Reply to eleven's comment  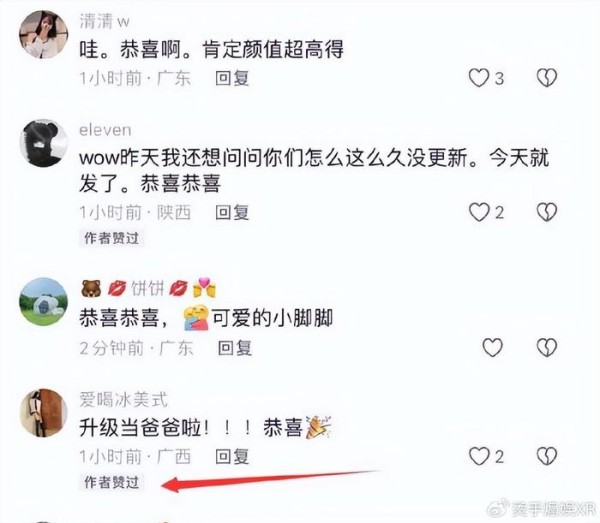tap(232, 213)
